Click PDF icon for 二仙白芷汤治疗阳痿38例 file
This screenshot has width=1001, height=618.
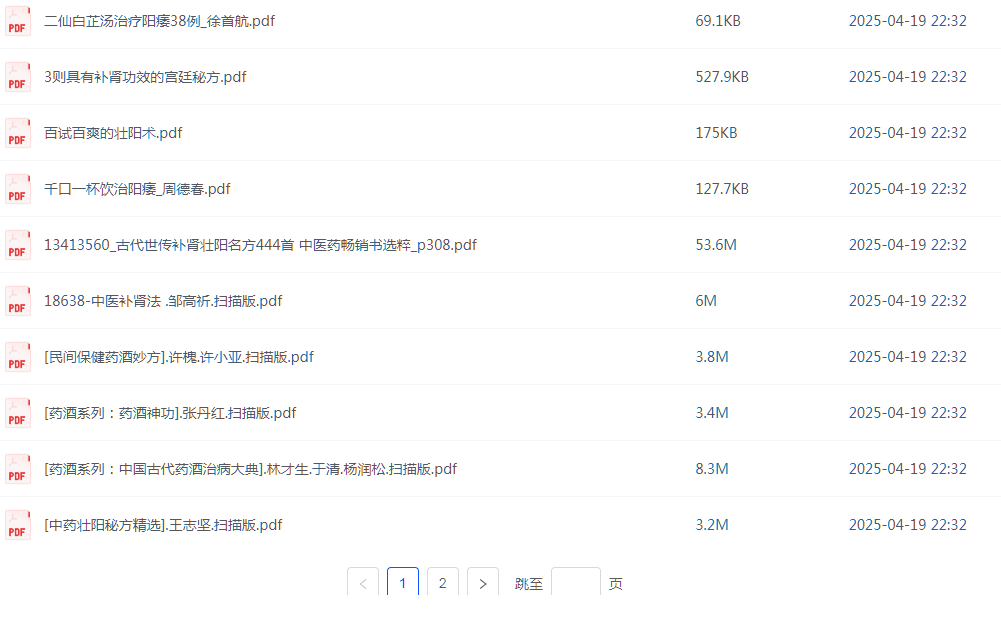(x=18, y=21)
